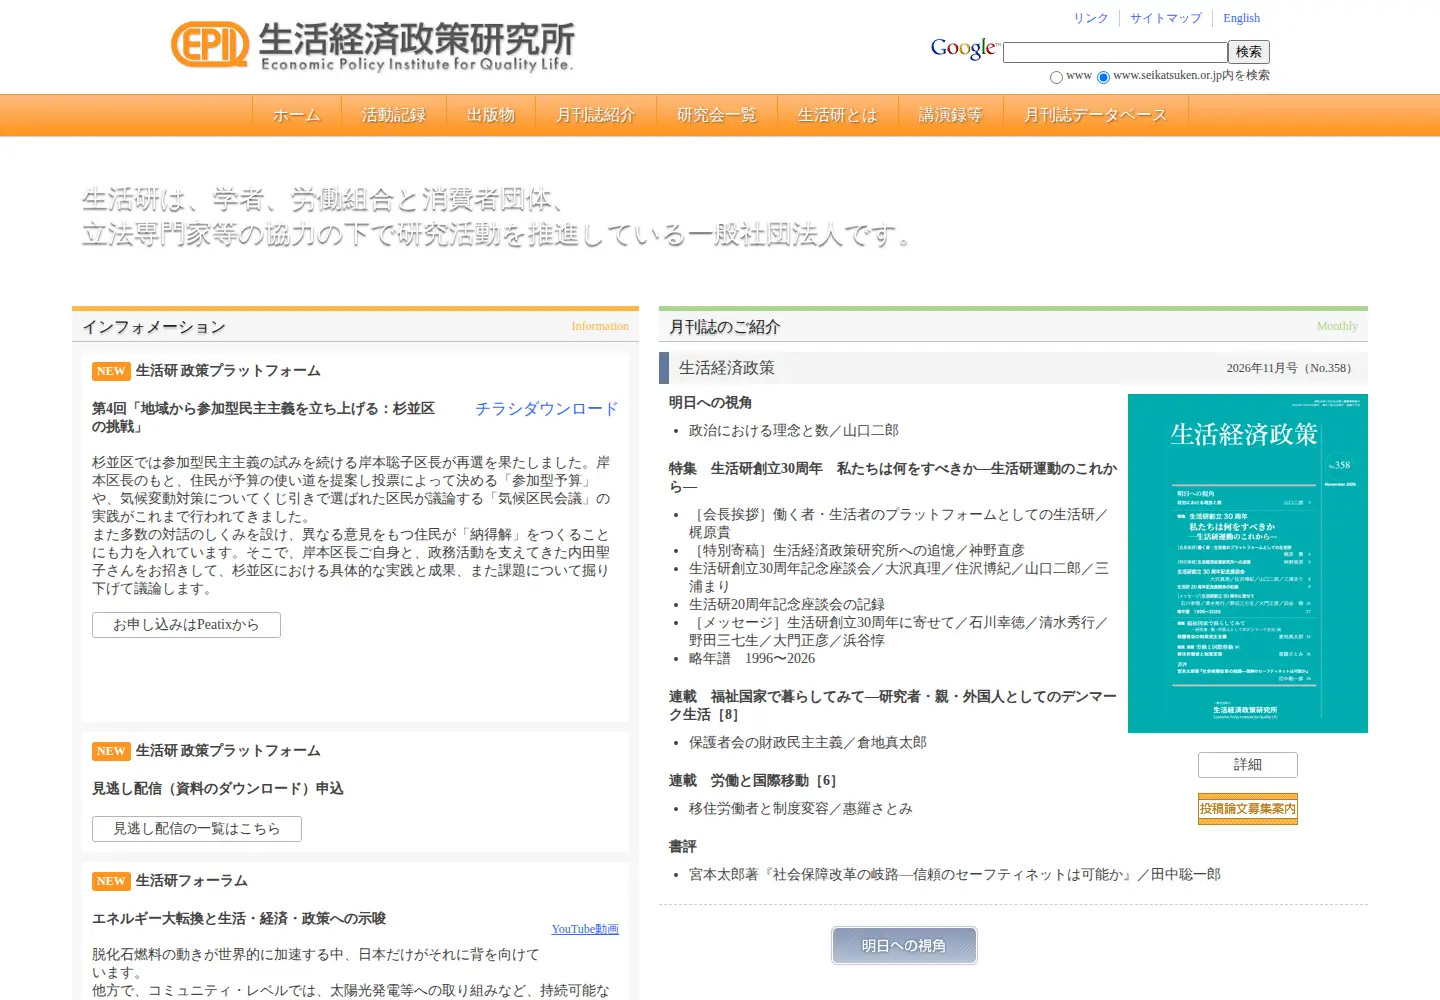Click the article 保護者会の財政民主主義／倉地真太郎

(x=808, y=743)
